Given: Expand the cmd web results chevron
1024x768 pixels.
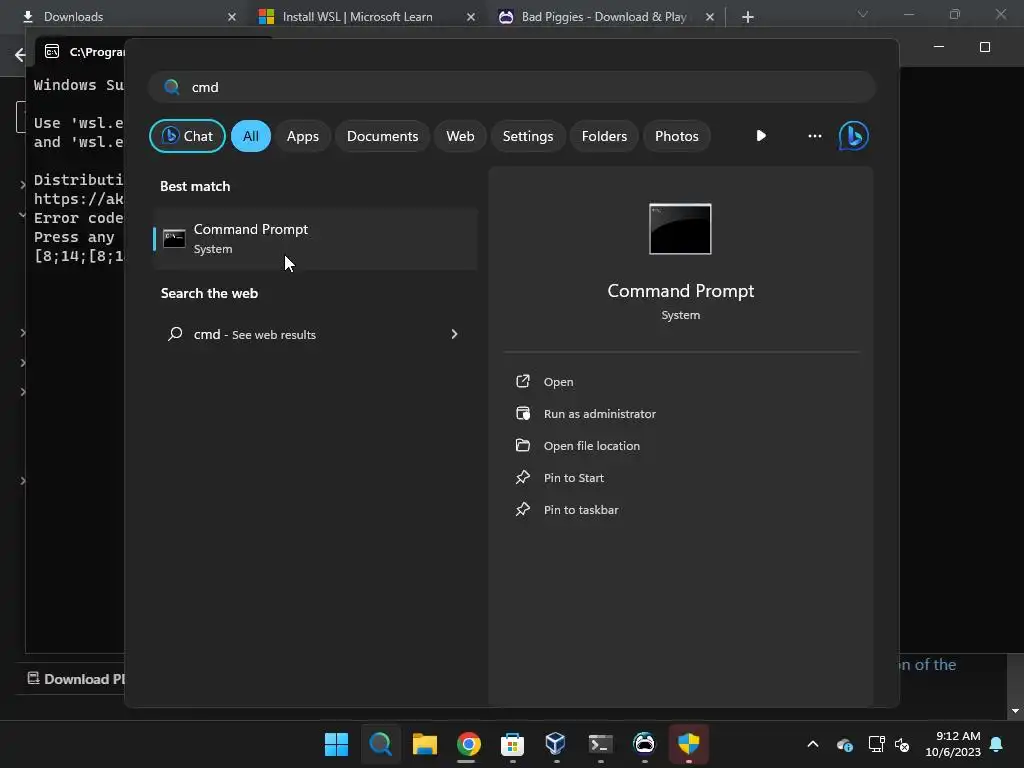Looking at the screenshot, I should (455, 334).
